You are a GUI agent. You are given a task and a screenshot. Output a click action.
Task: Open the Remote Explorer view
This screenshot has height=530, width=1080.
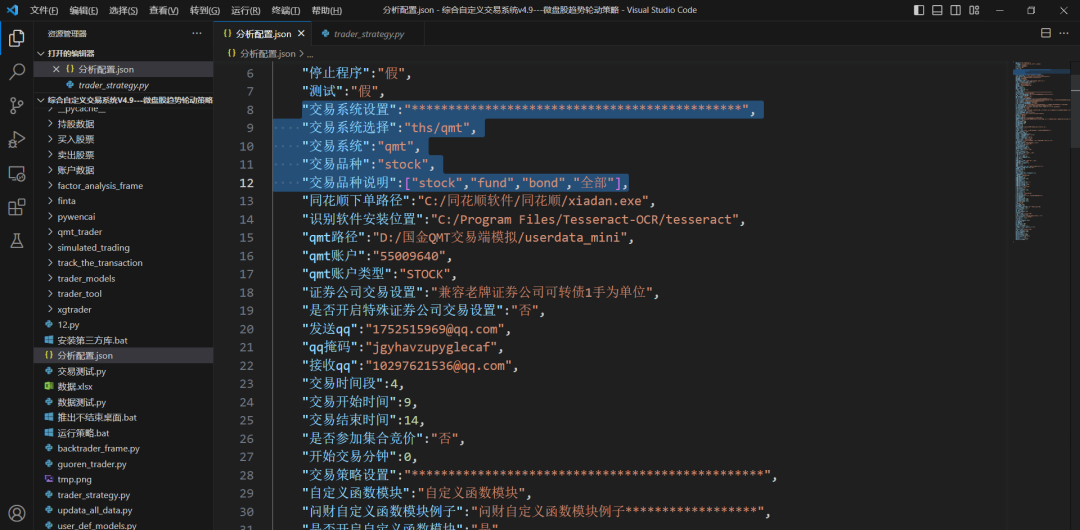(17, 173)
